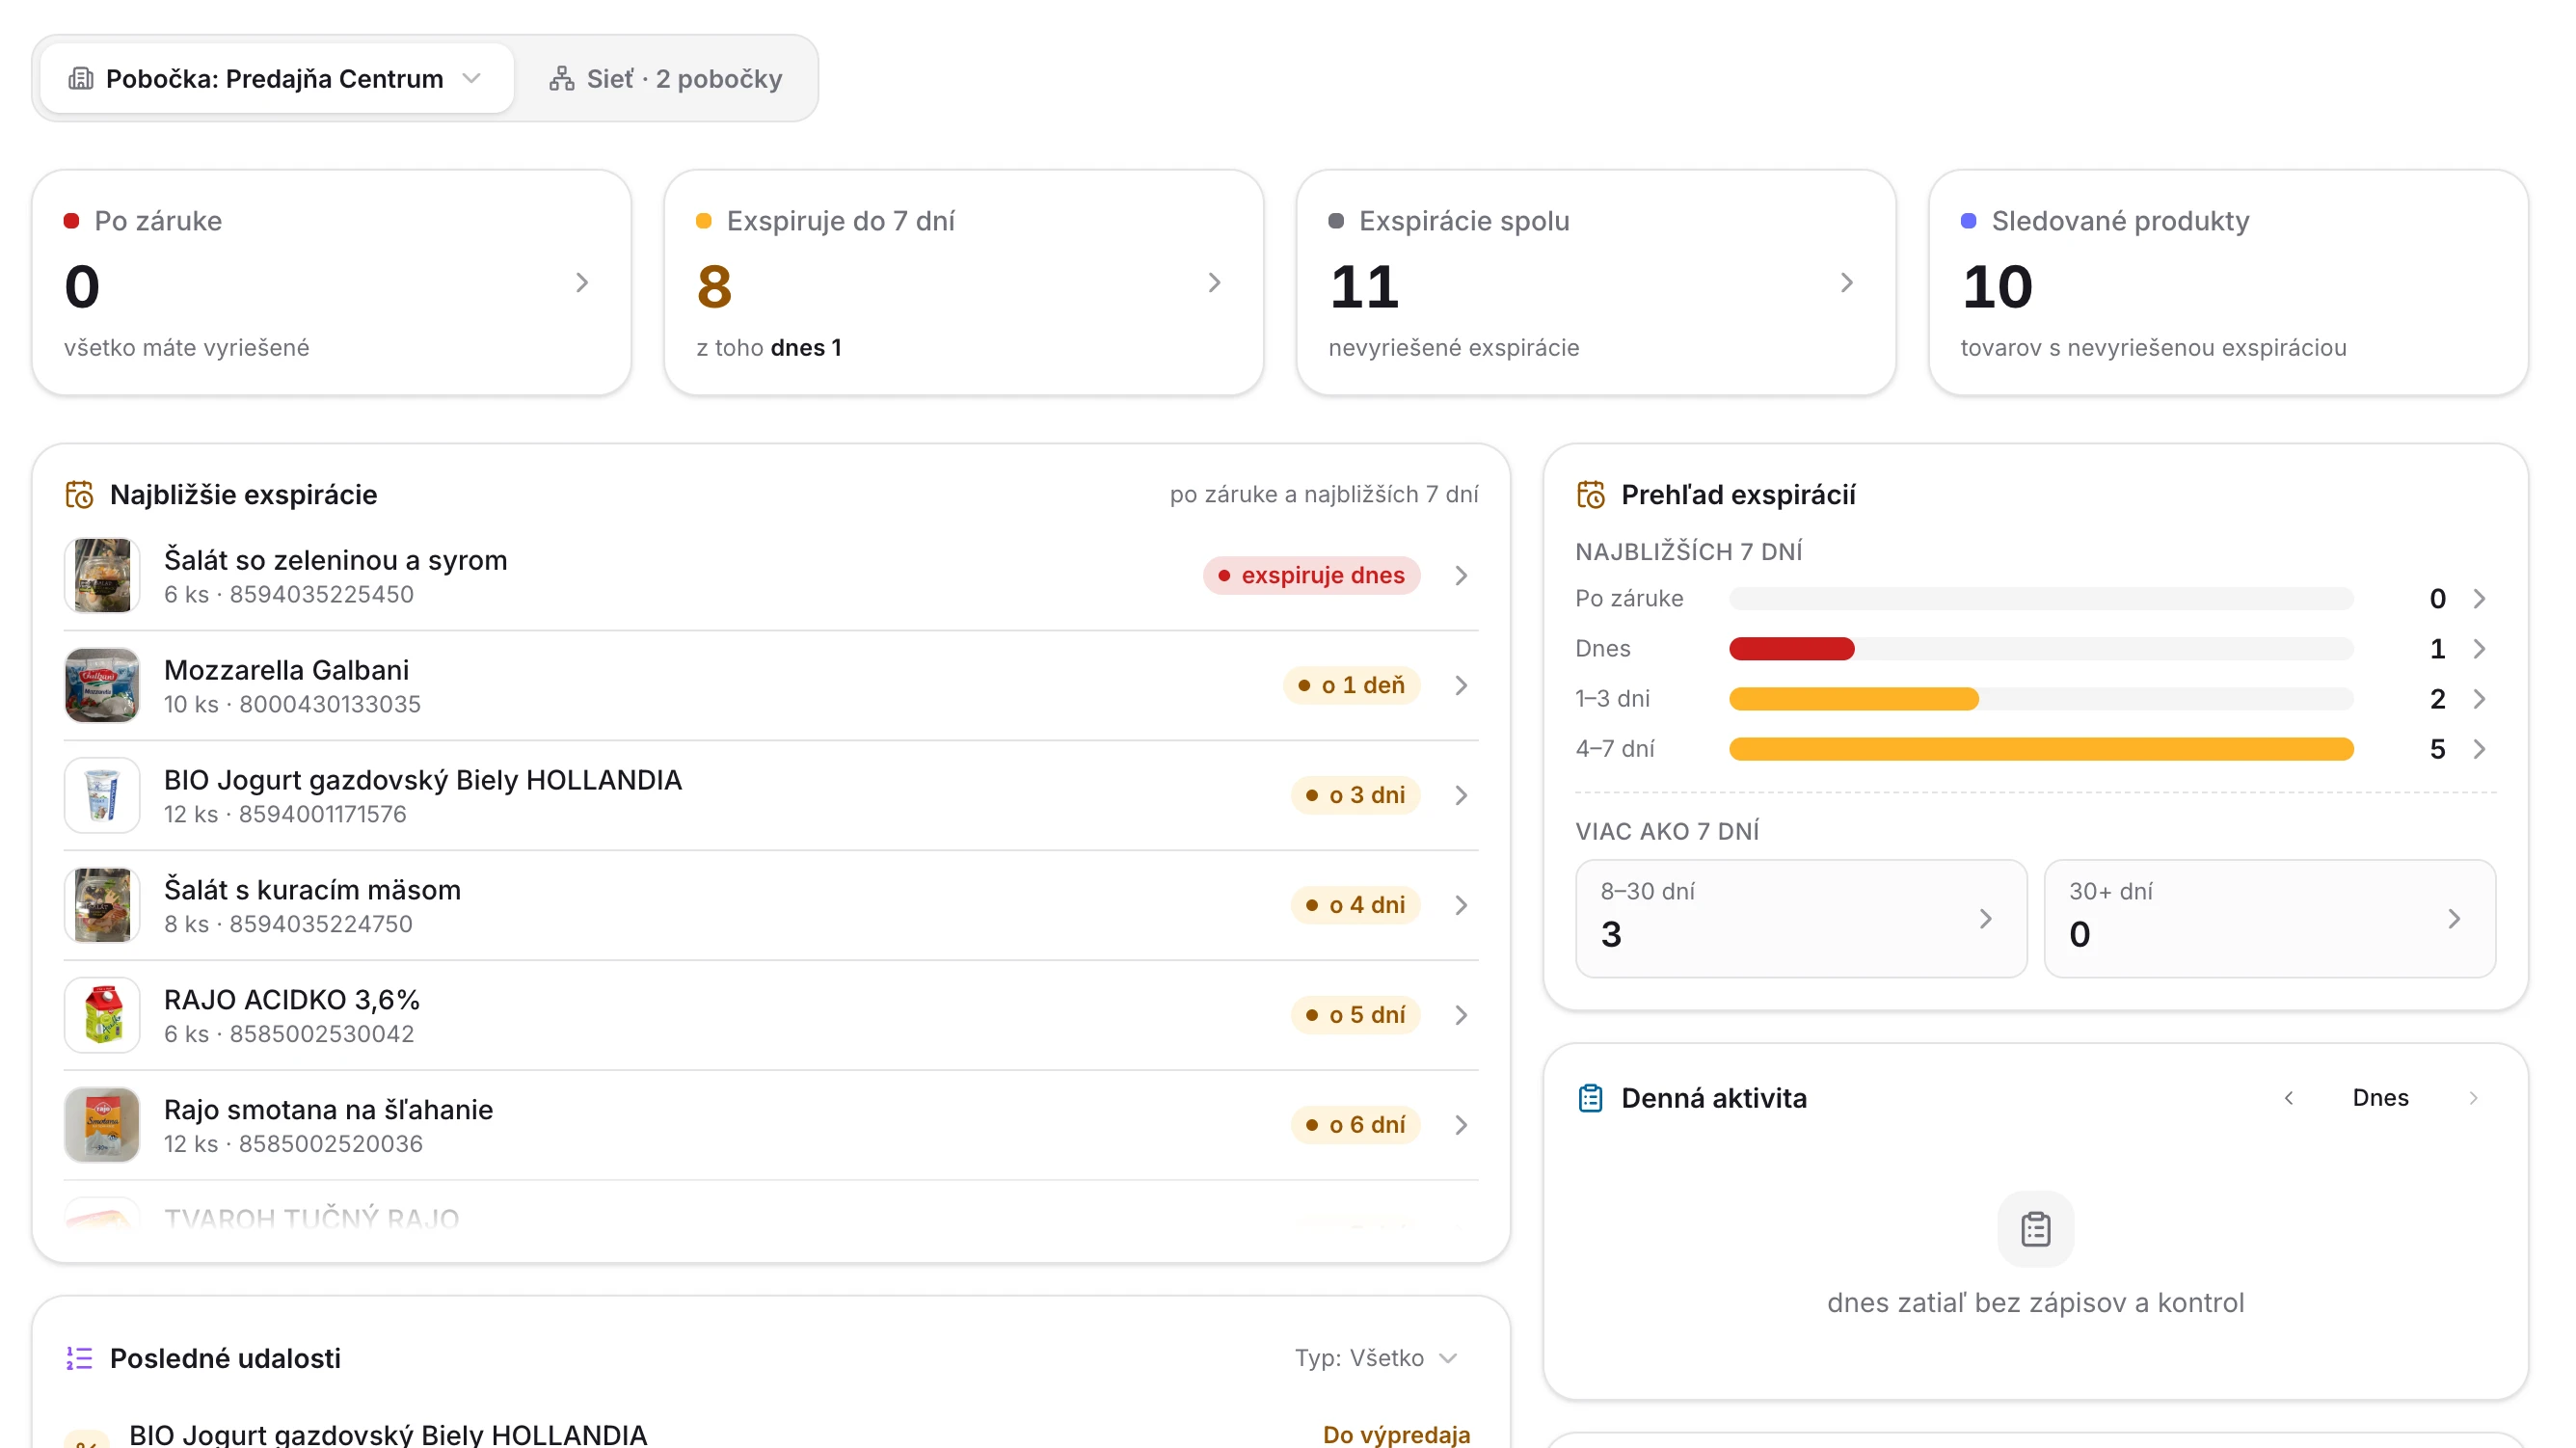Click the BIO Jogurt HOLLANDIA thumbnail in expirations list
This screenshot has height=1448, width=2576.
click(x=102, y=795)
